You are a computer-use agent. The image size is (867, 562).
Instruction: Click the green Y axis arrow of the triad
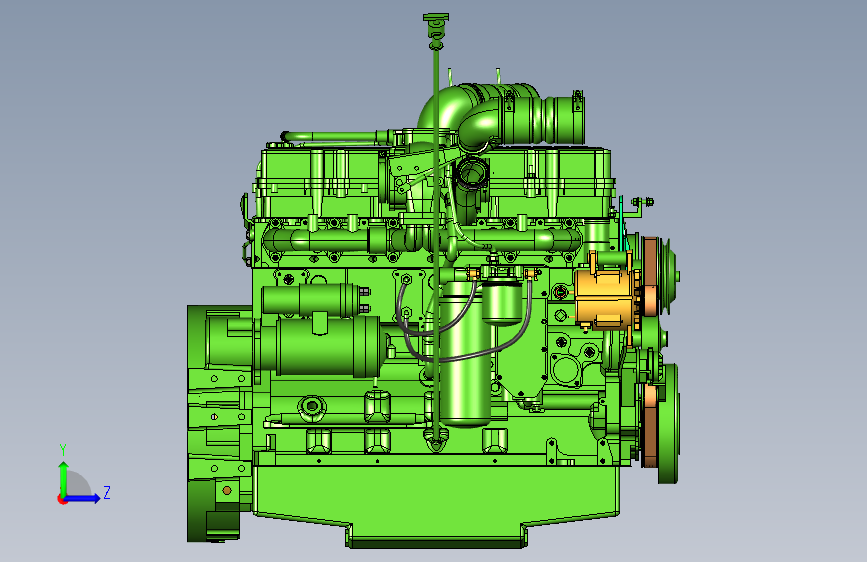point(63,478)
